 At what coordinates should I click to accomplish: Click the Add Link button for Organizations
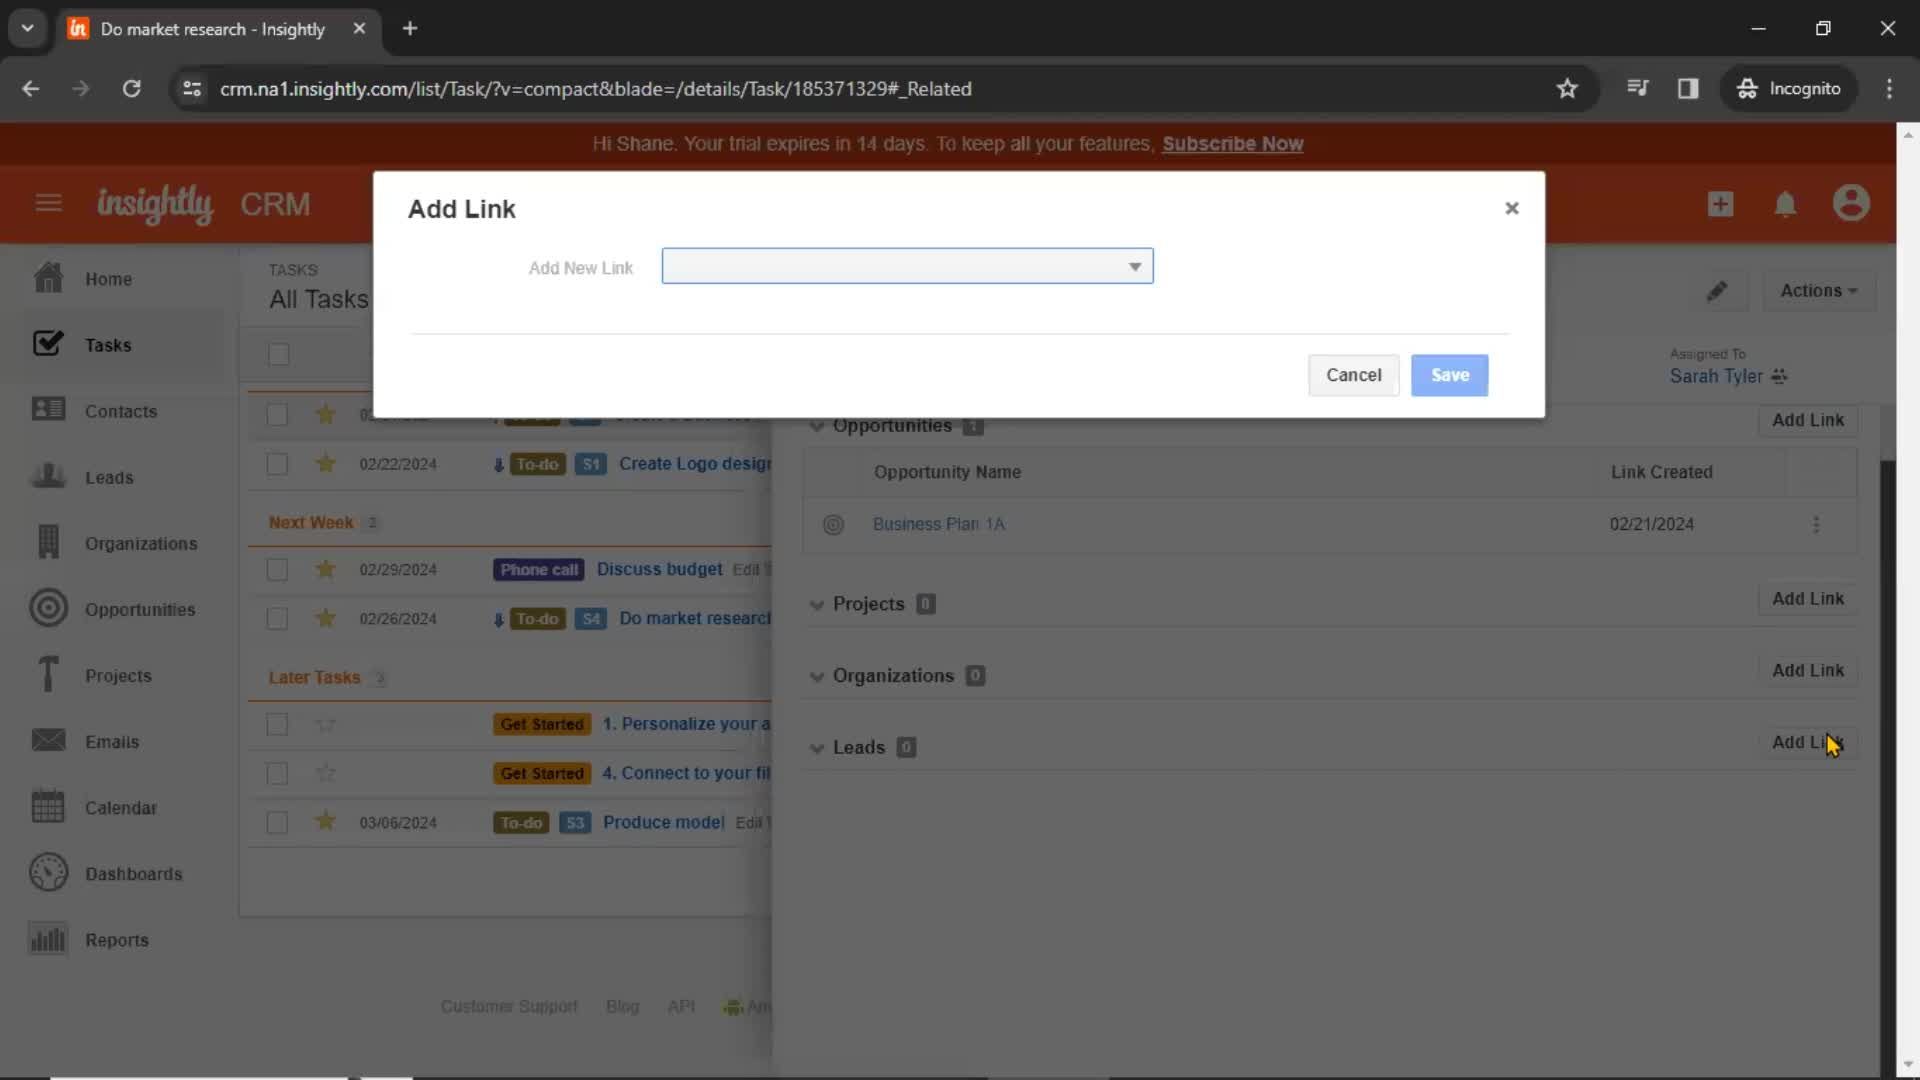[1808, 670]
